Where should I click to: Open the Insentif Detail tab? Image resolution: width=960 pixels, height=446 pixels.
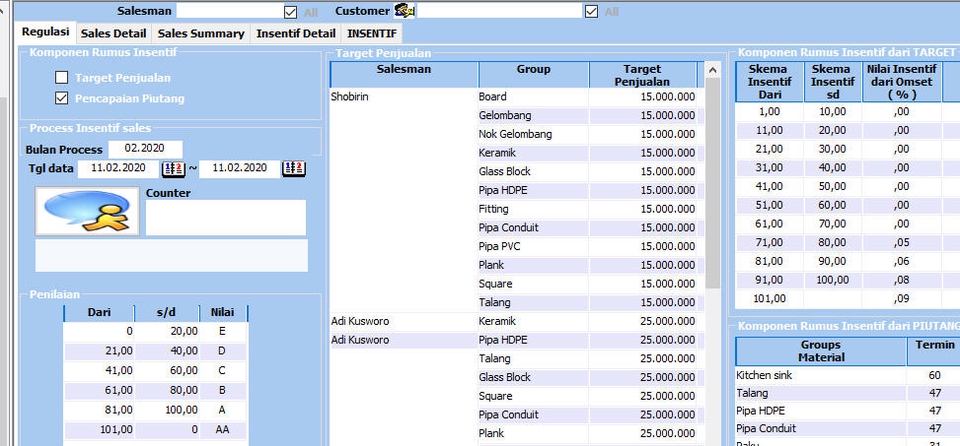pyautogui.click(x=296, y=34)
